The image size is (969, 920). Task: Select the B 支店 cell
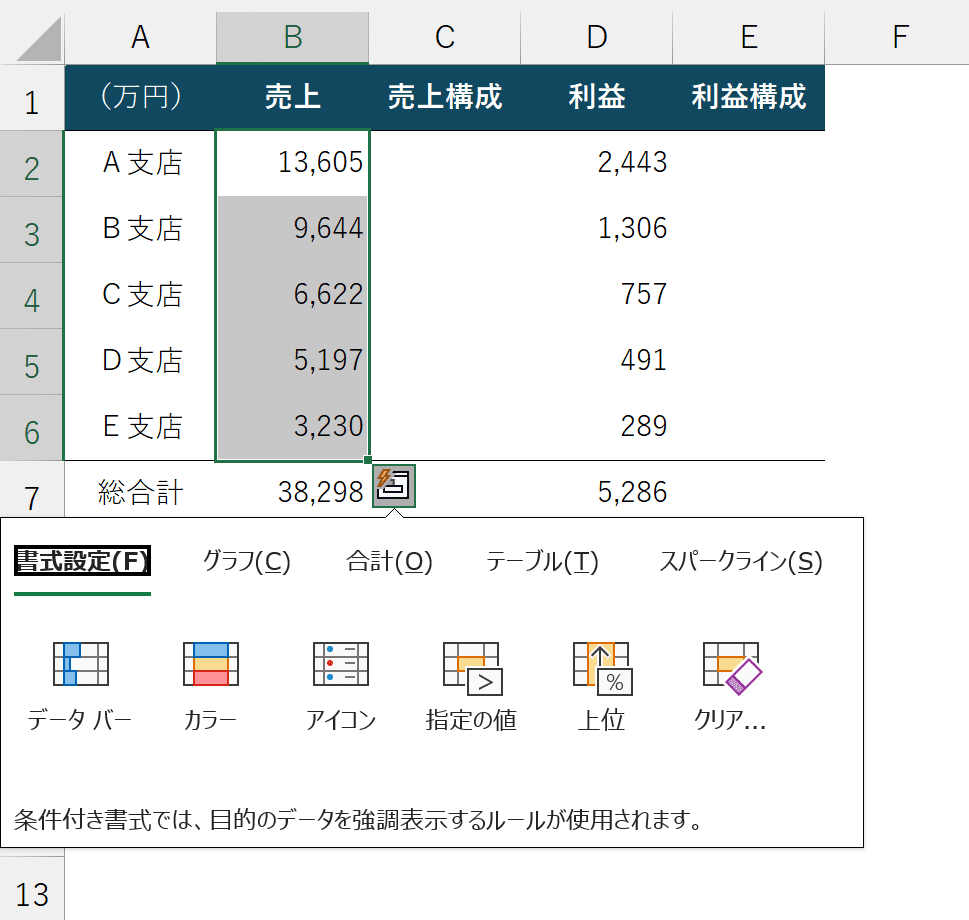tap(140, 230)
